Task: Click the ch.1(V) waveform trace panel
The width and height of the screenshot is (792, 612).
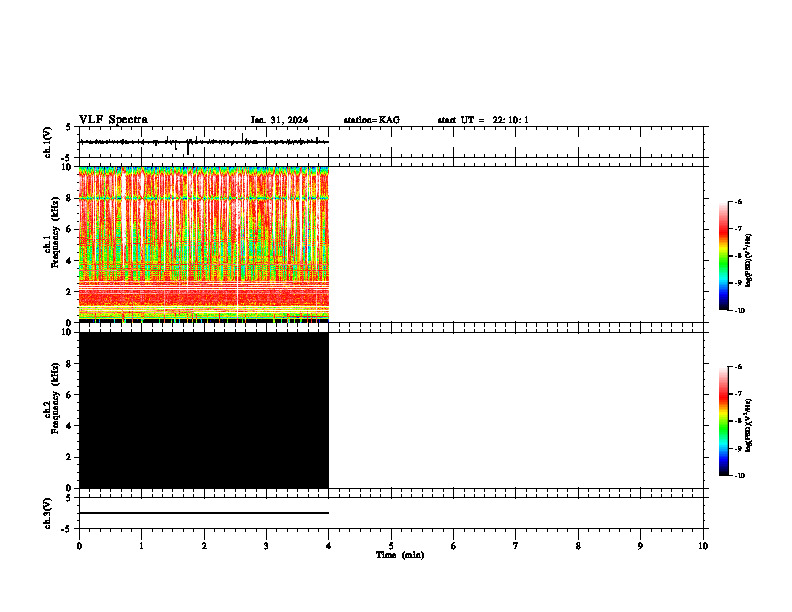Action: coord(391,142)
